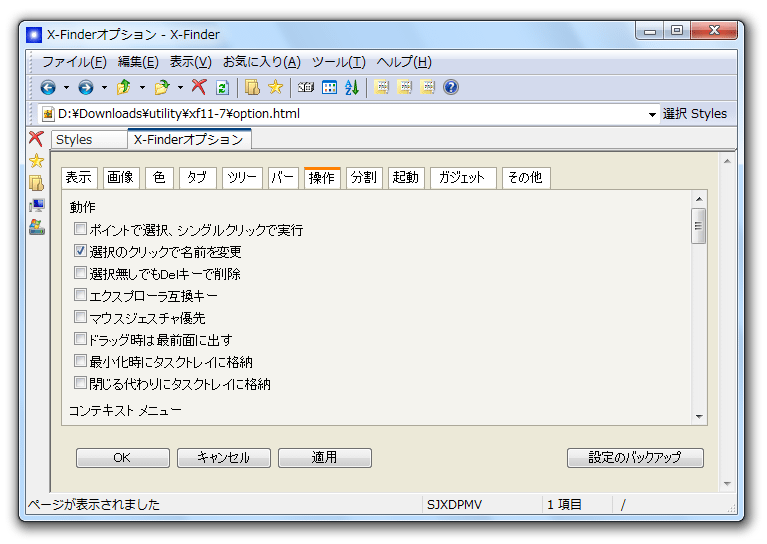The height and width of the screenshot is (544, 767).
Task: Click the first yellow note toolbar icon
Action: coord(382,87)
